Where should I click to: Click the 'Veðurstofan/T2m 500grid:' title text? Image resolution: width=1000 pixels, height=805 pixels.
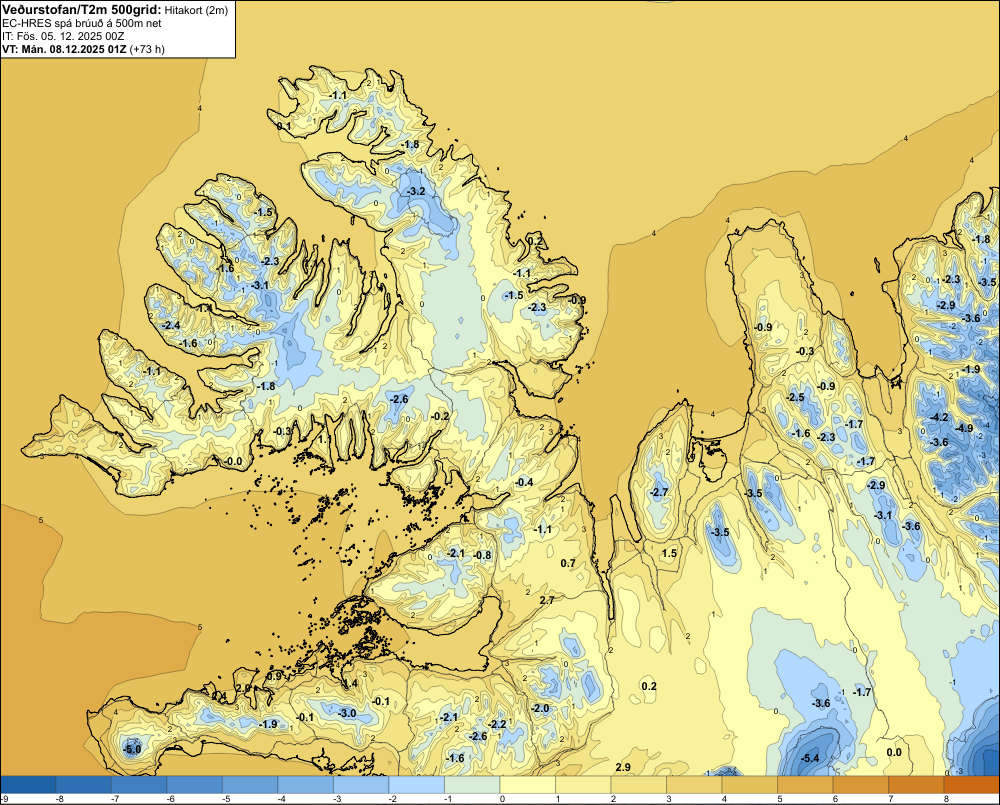[82, 10]
